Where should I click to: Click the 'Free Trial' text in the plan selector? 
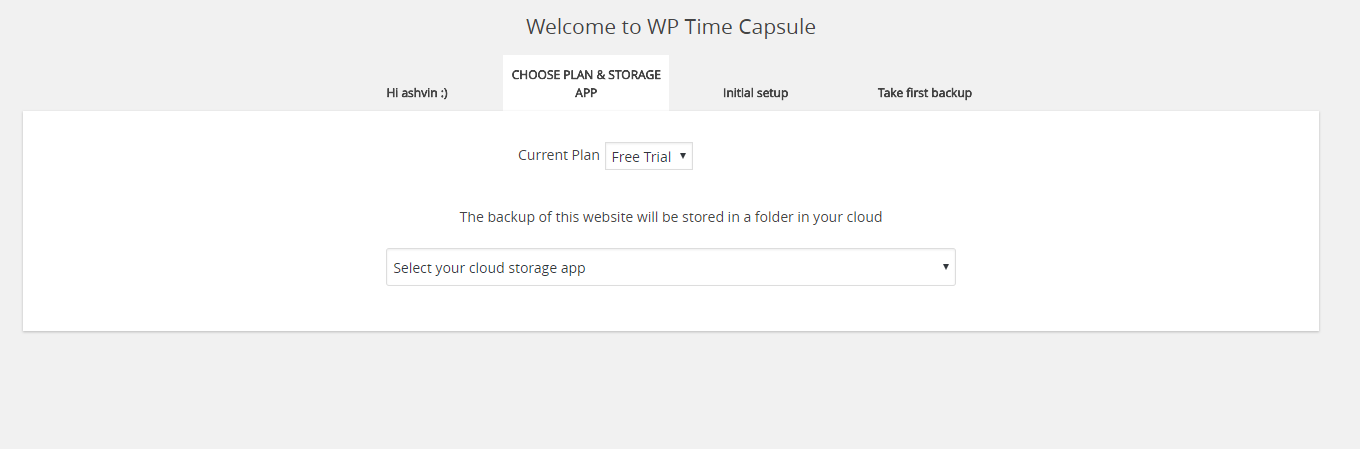641,157
